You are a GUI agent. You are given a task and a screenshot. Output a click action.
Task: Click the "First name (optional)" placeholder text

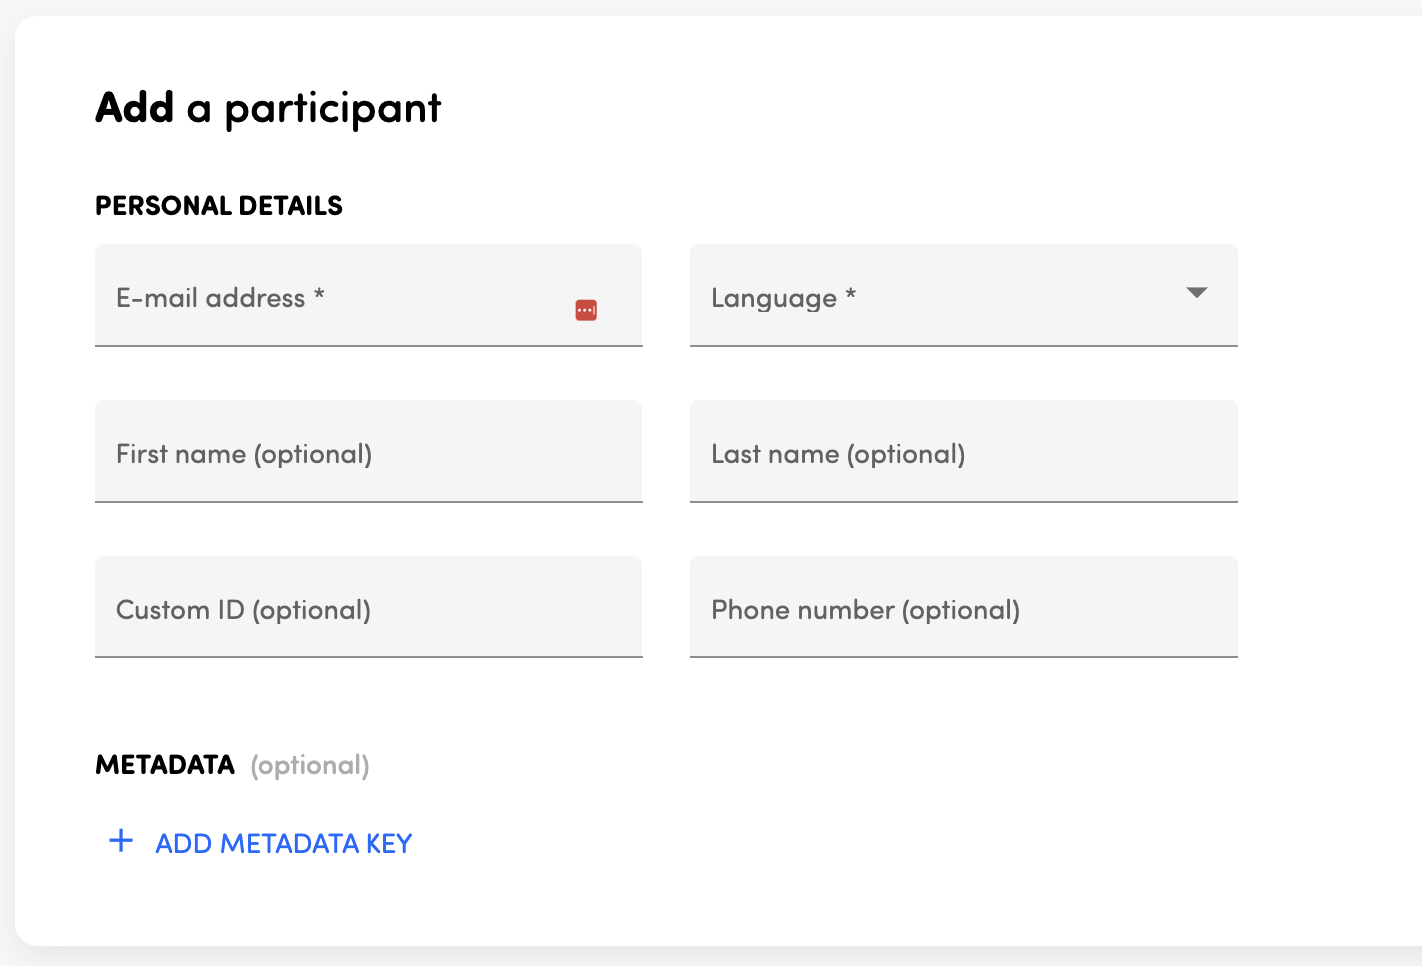(244, 454)
